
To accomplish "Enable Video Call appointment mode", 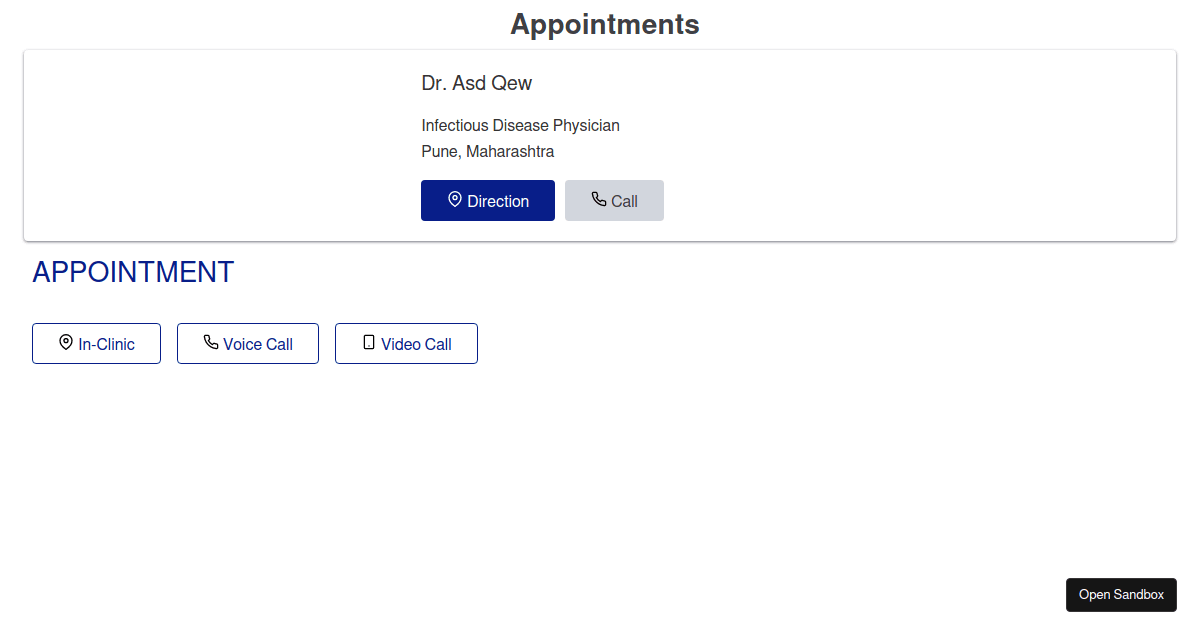I will (x=406, y=343).
